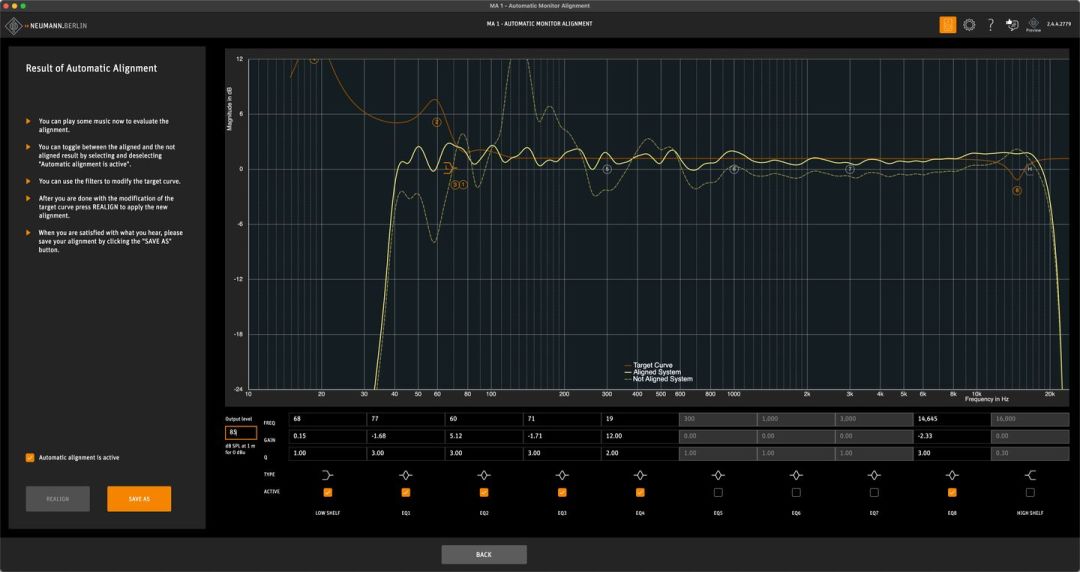Select filter node 6 near 1000 Hz
The height and width of the screenshot is (572, 1080).
pyautogui.click(x=734, y=169)
